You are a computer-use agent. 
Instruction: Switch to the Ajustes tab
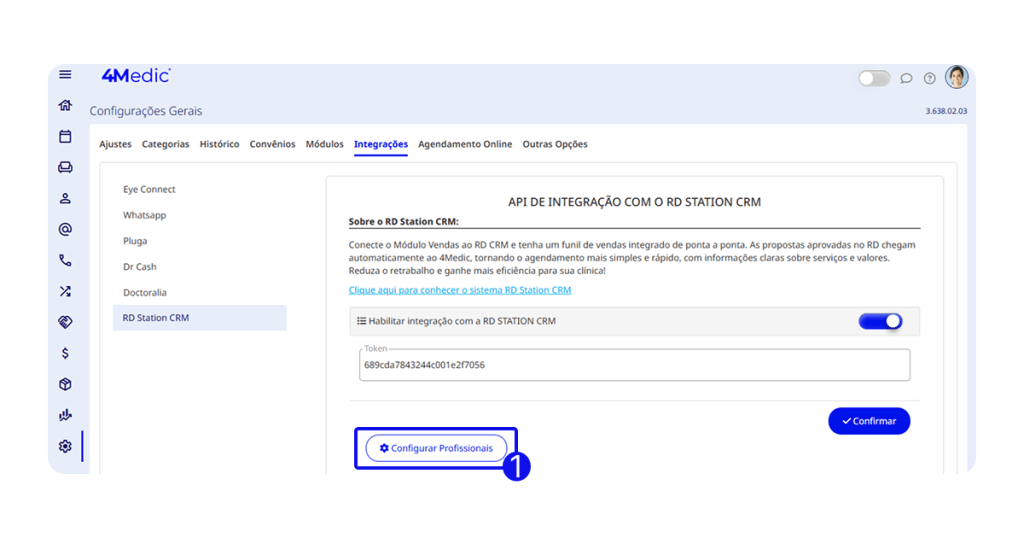[115, 144]
